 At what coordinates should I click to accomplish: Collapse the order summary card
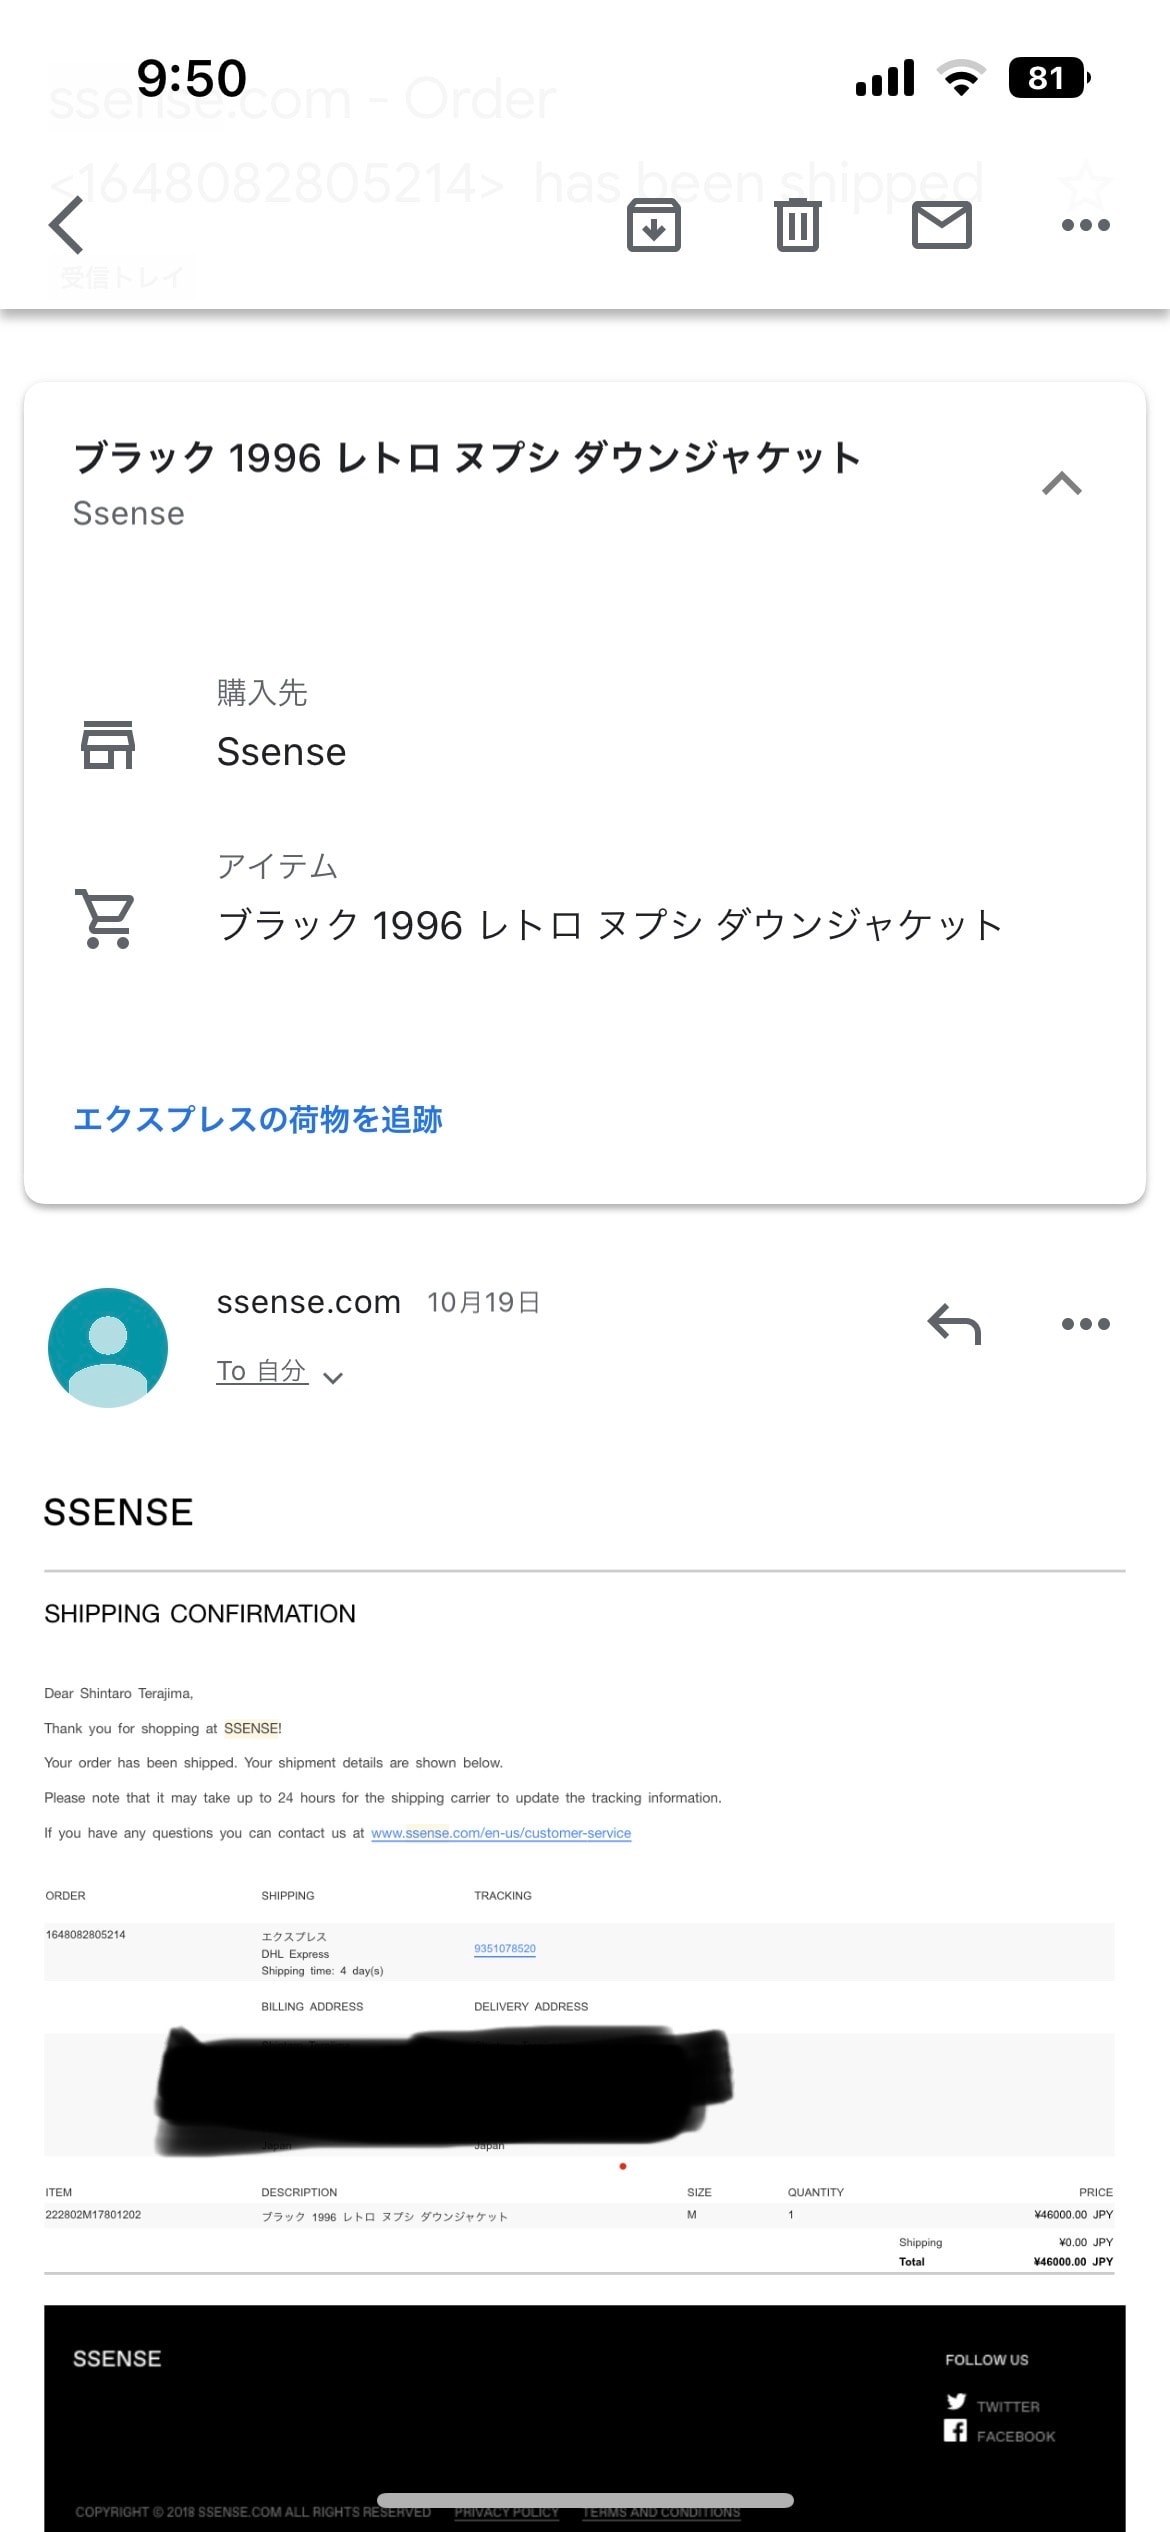pos(1062,484)
